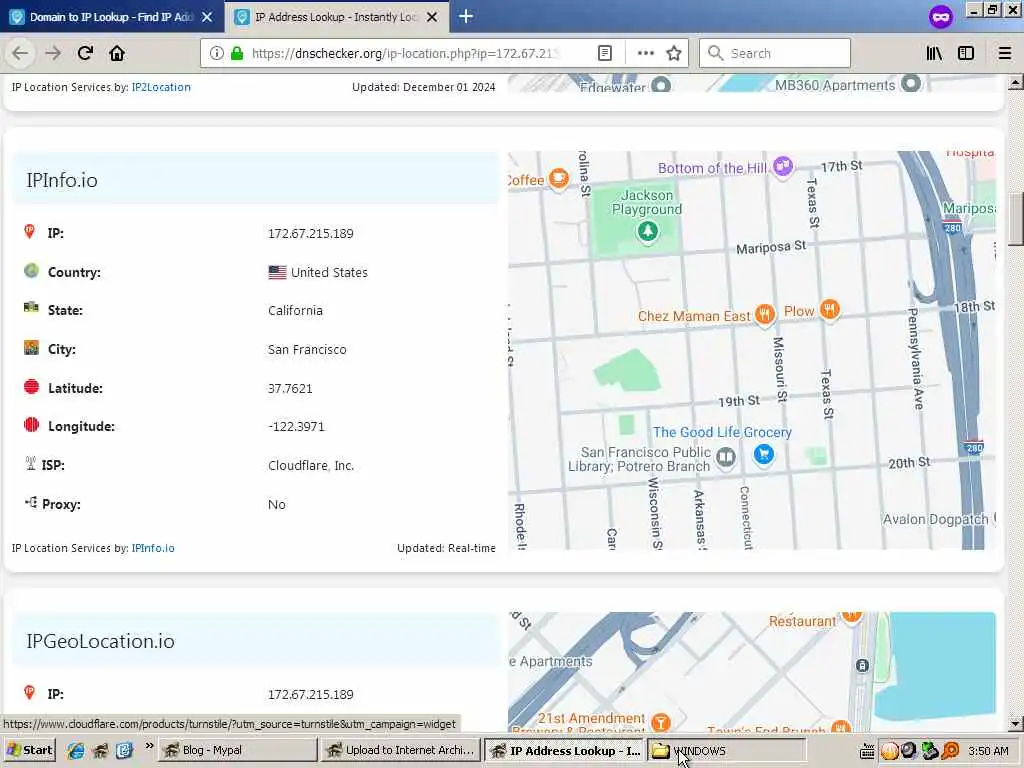This screenshot has width=1024, height=768.
Task: Reload the current page
Action: 85,53
